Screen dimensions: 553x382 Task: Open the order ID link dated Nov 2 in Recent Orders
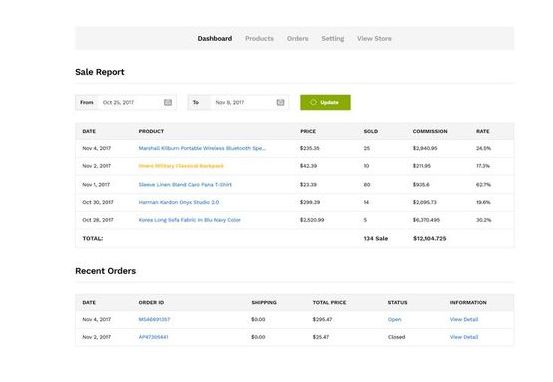coord(153,337)
